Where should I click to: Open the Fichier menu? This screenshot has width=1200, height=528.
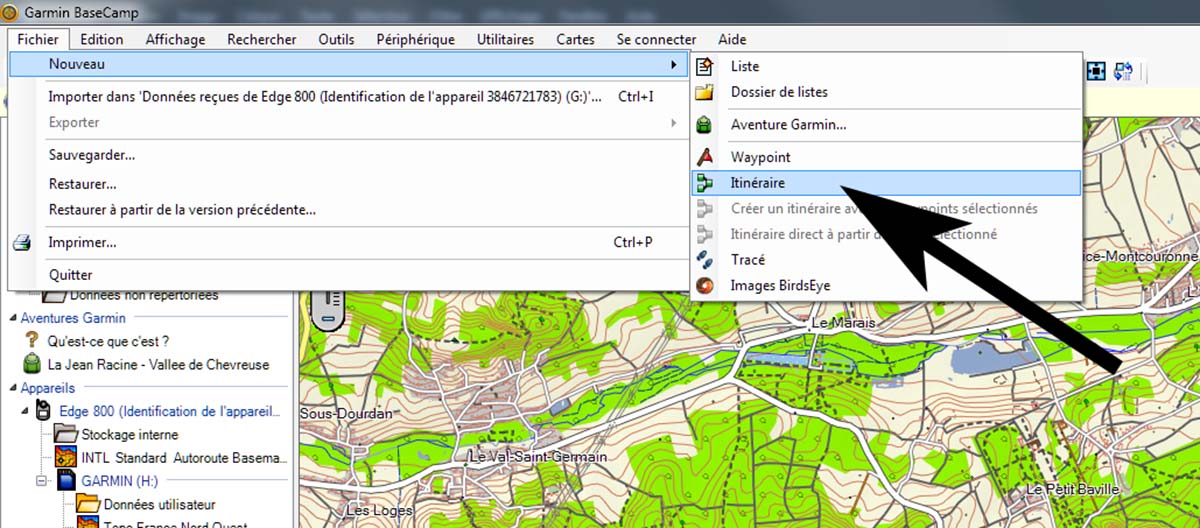(39, 39)
